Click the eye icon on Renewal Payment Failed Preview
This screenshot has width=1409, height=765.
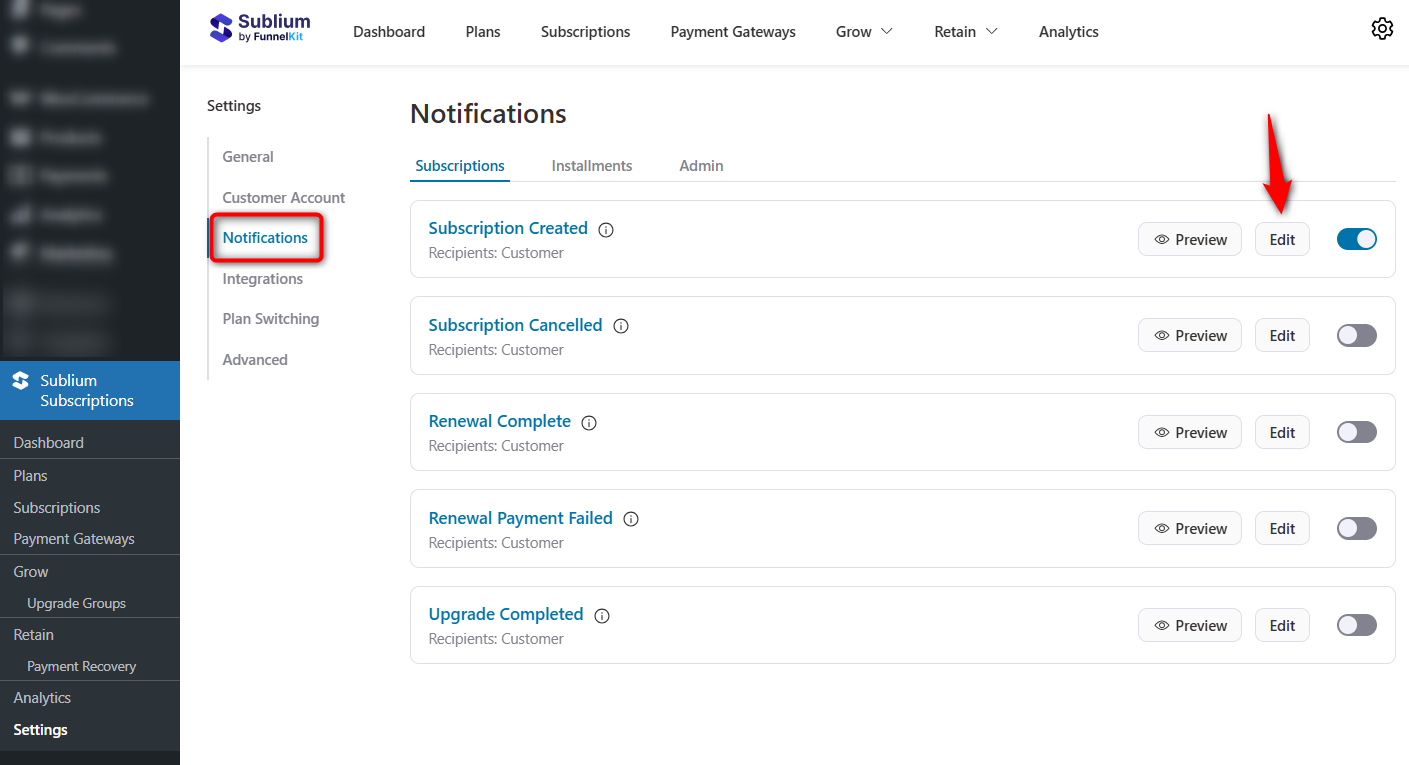coord(1160,528)
